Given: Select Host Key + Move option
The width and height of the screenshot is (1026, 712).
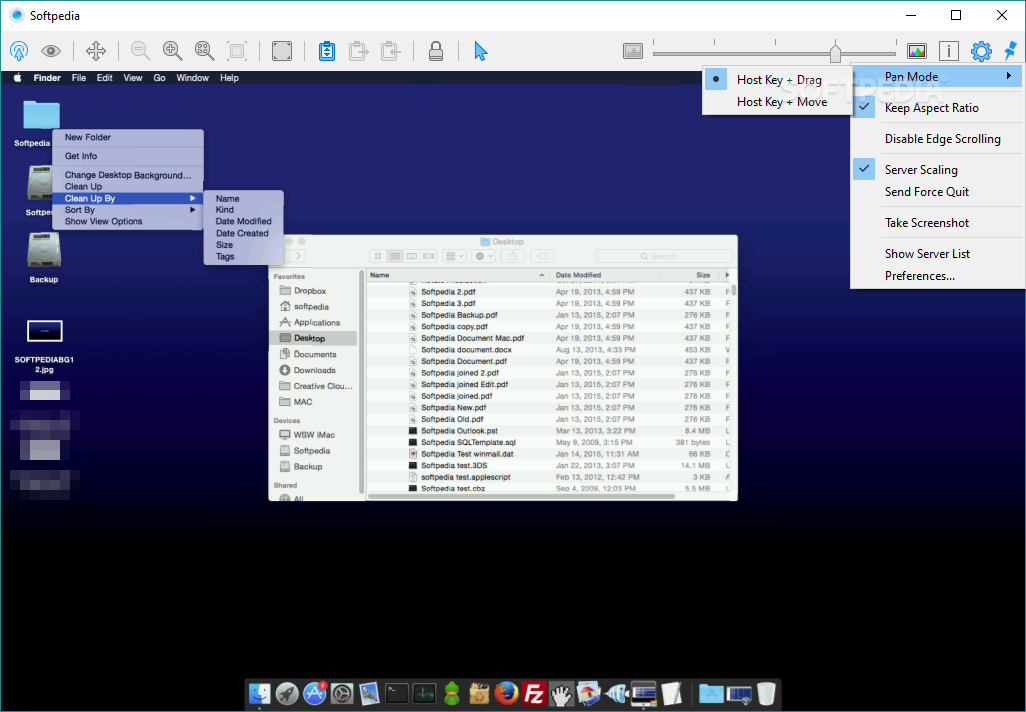Looking at the screenshot, I should tap(781, 102).
